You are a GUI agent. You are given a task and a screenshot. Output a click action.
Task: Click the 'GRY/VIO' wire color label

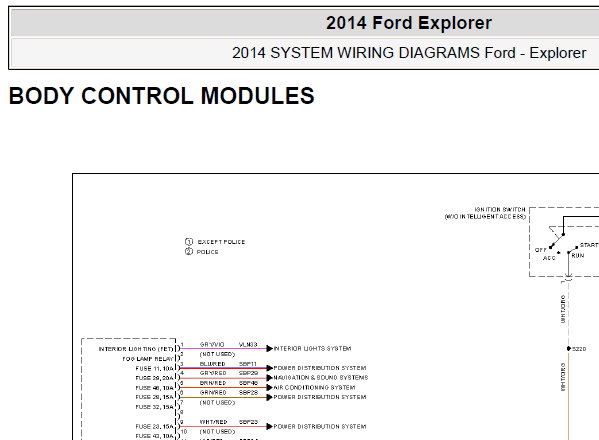point(212,345)
